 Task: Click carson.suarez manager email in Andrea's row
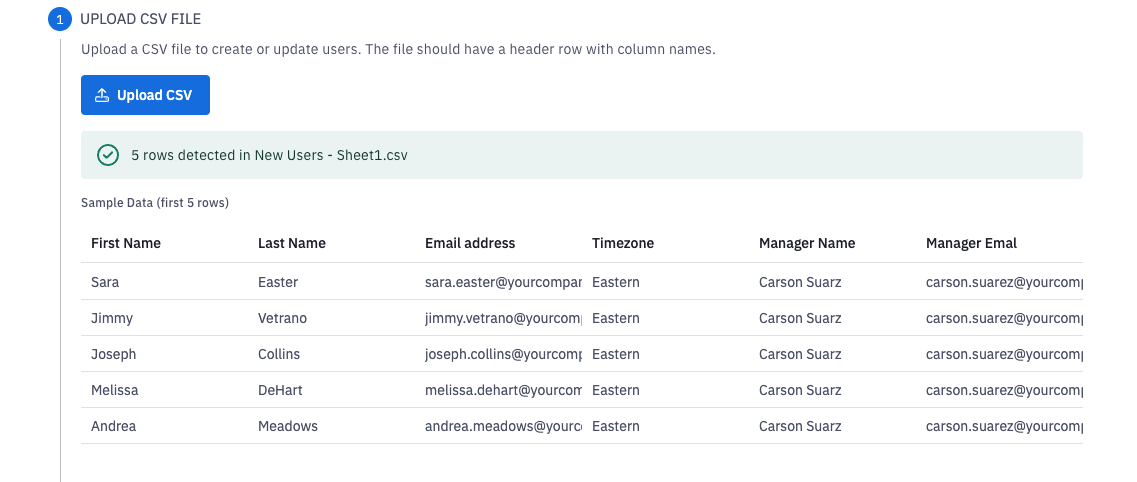pos(1004,426)
